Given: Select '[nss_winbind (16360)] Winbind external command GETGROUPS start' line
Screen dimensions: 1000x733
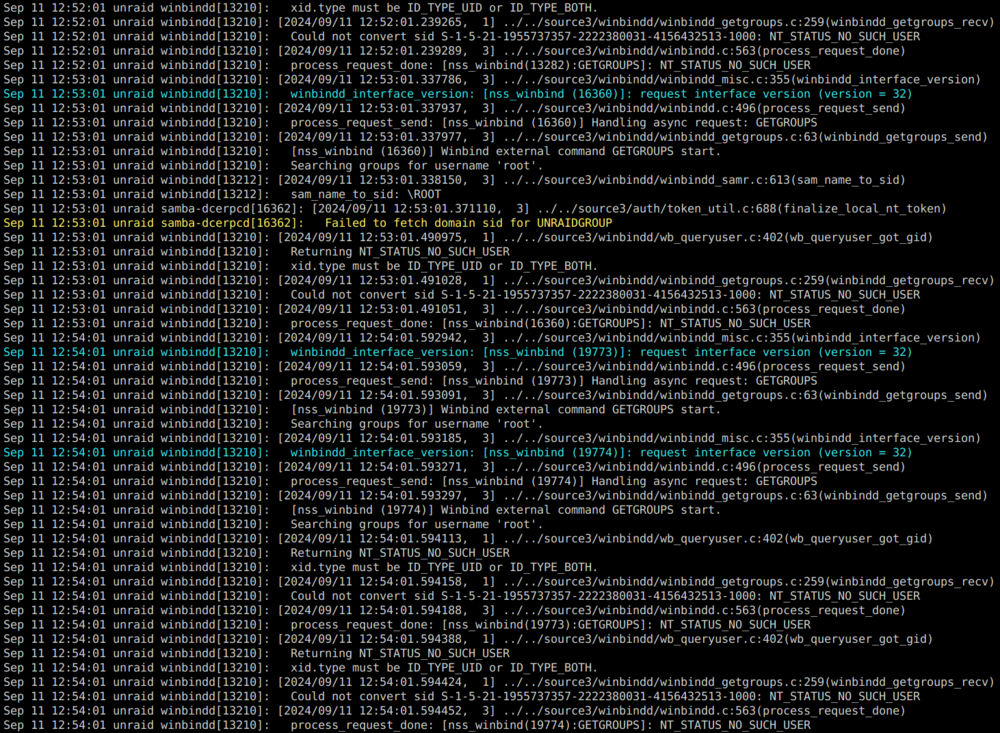Looking at the screenshot, I should click(x=362, y=151).
